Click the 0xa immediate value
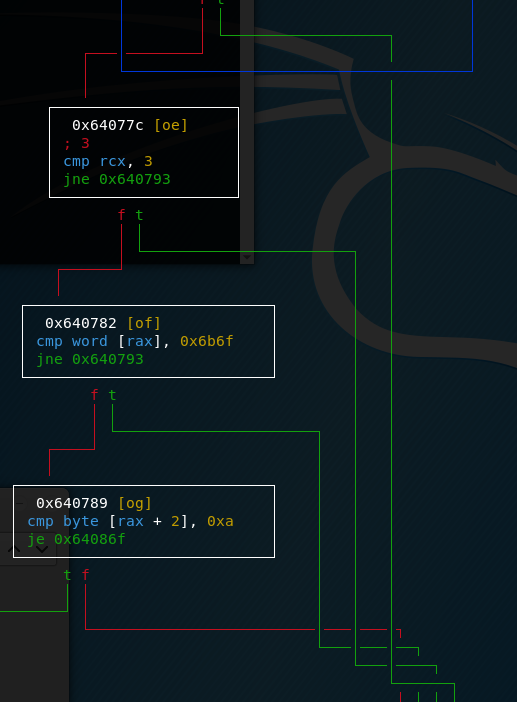The height and width of the screenshot is (702, 517). point(220,521)
